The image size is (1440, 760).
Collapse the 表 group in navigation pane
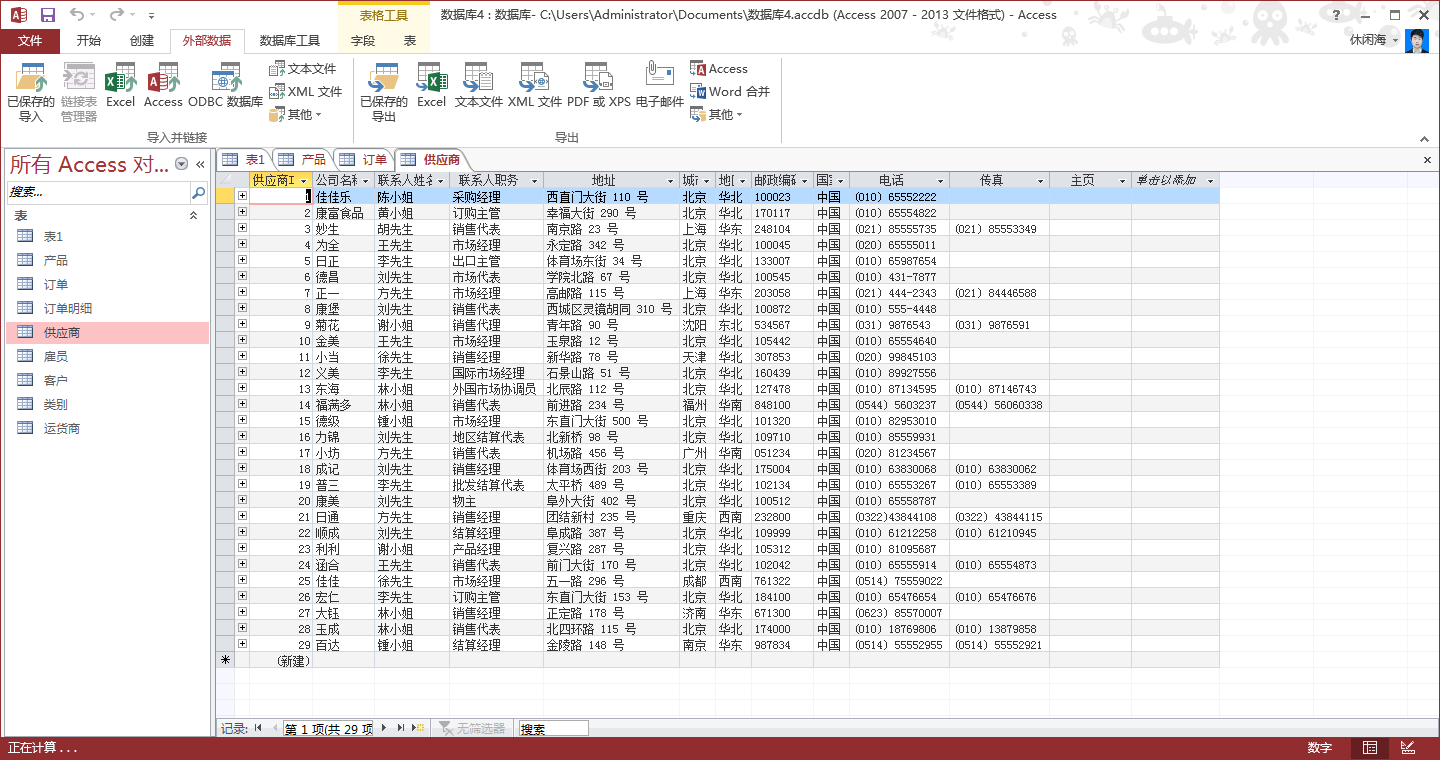pyautogui.click(x=193, y=216)
